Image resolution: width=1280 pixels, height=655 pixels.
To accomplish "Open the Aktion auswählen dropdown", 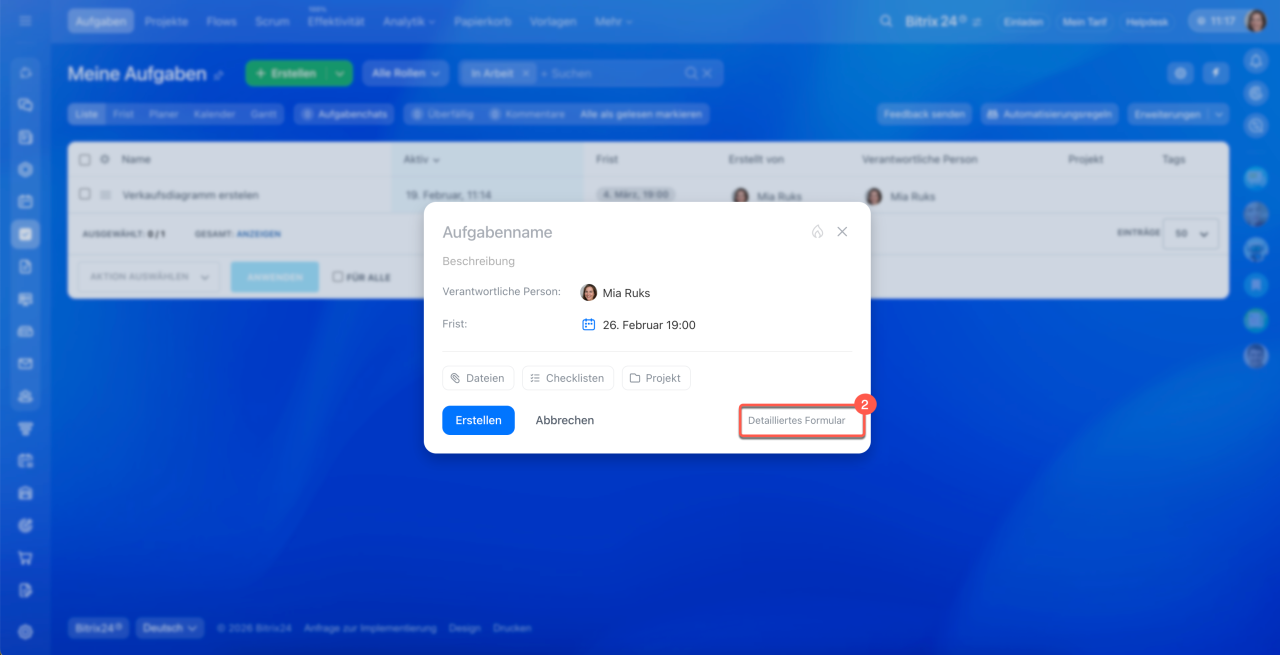I will pyautogui.click(x=149, y=277).
